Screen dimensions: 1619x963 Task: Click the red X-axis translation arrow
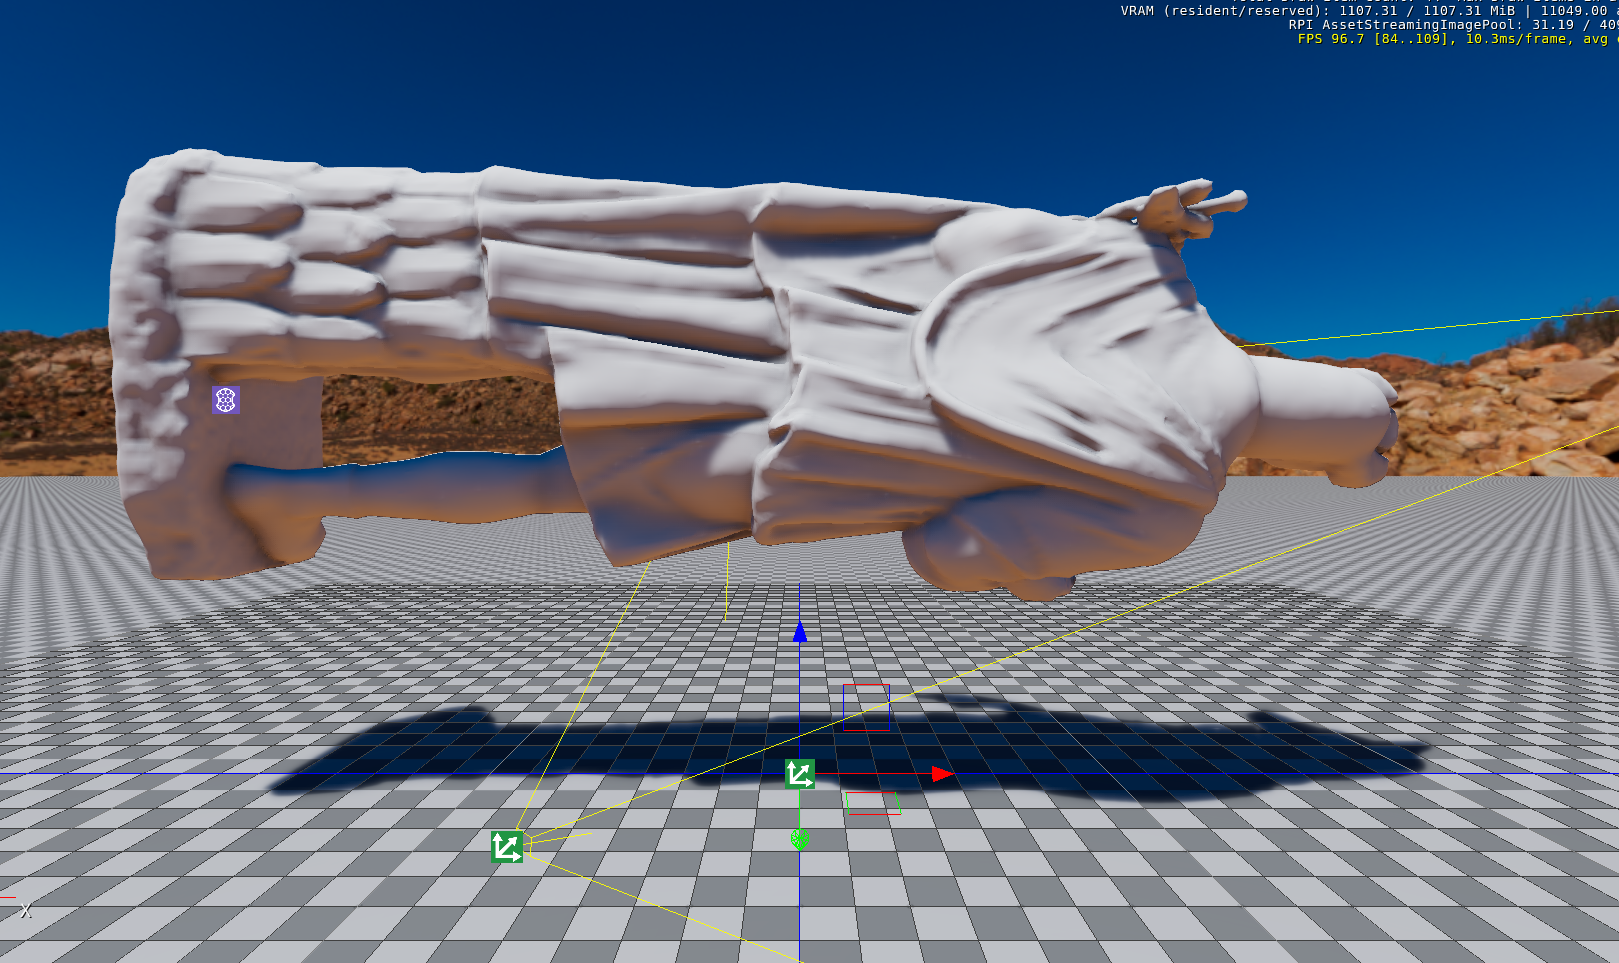tap(940, 772)
